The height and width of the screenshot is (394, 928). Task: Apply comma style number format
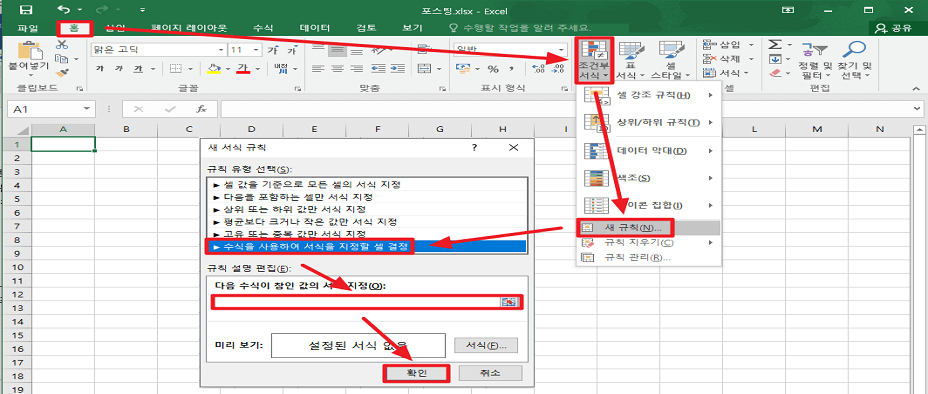point(511,69)
